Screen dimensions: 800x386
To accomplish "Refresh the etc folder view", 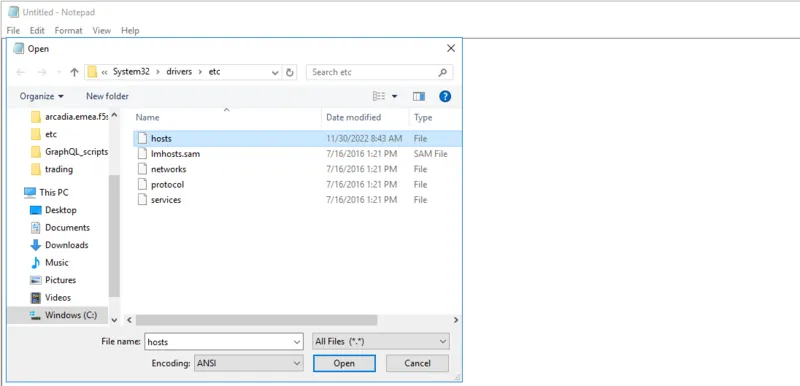I will click(x=289, y=72).
